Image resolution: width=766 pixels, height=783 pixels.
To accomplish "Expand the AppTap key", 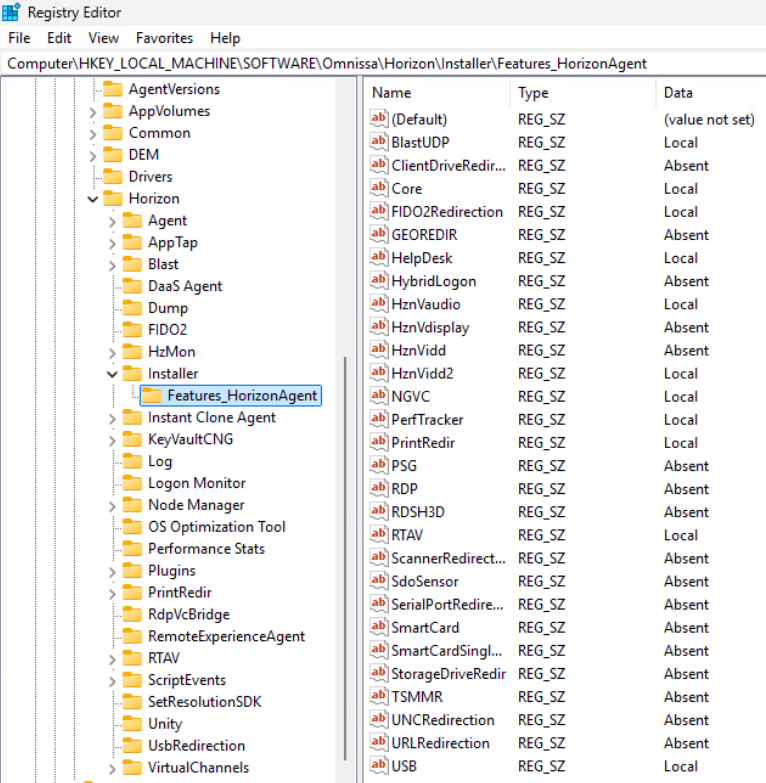I will 112,243.
